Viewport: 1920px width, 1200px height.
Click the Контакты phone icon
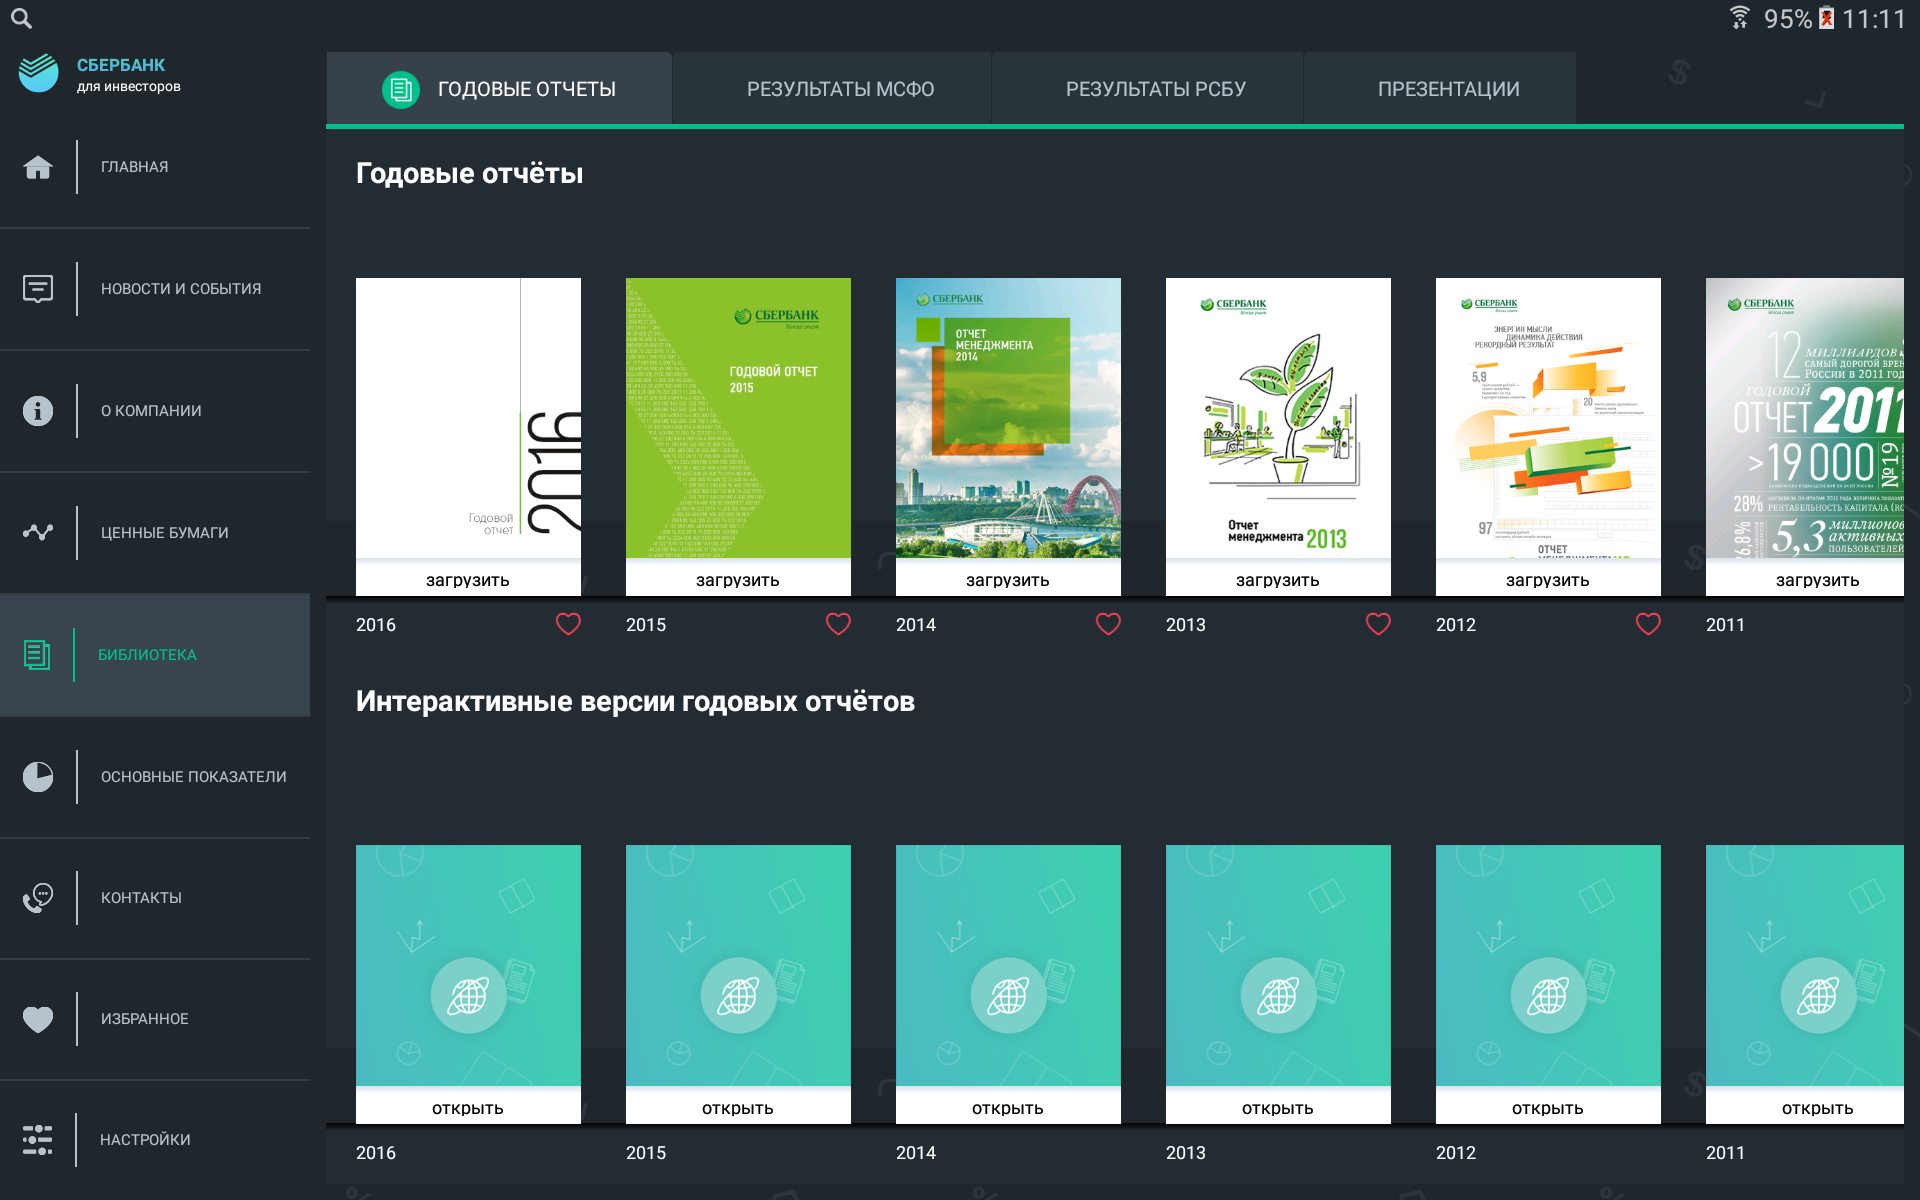click(x=38, y=898)
